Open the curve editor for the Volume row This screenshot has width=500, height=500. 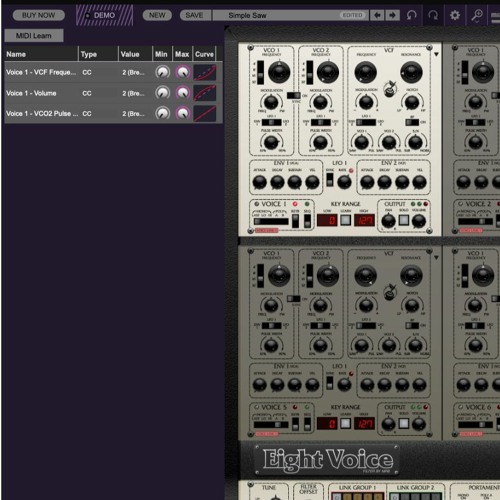point(205,93)
